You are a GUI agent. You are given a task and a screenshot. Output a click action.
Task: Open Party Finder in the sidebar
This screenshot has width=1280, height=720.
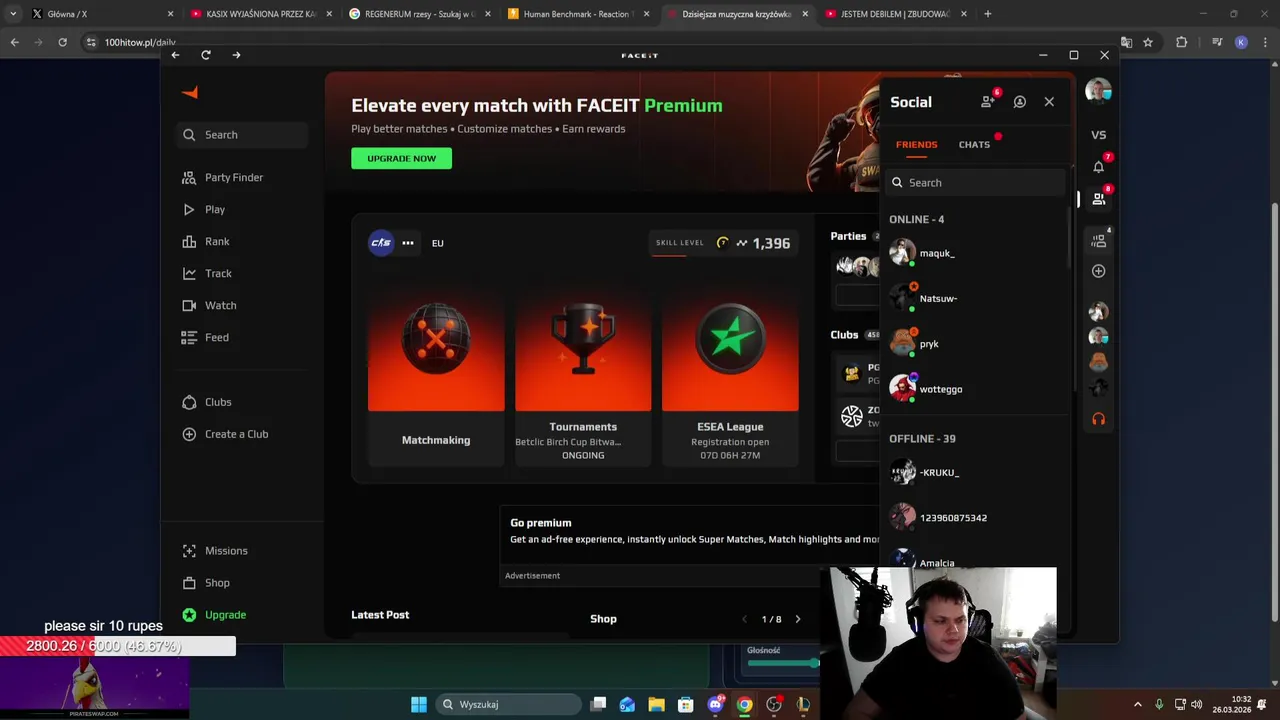pyautogui.click(x=222, y=177)
